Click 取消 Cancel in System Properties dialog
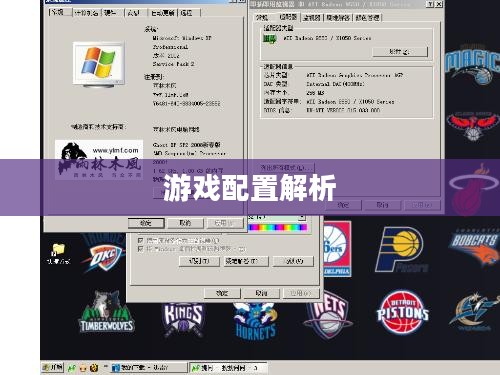 185,223
